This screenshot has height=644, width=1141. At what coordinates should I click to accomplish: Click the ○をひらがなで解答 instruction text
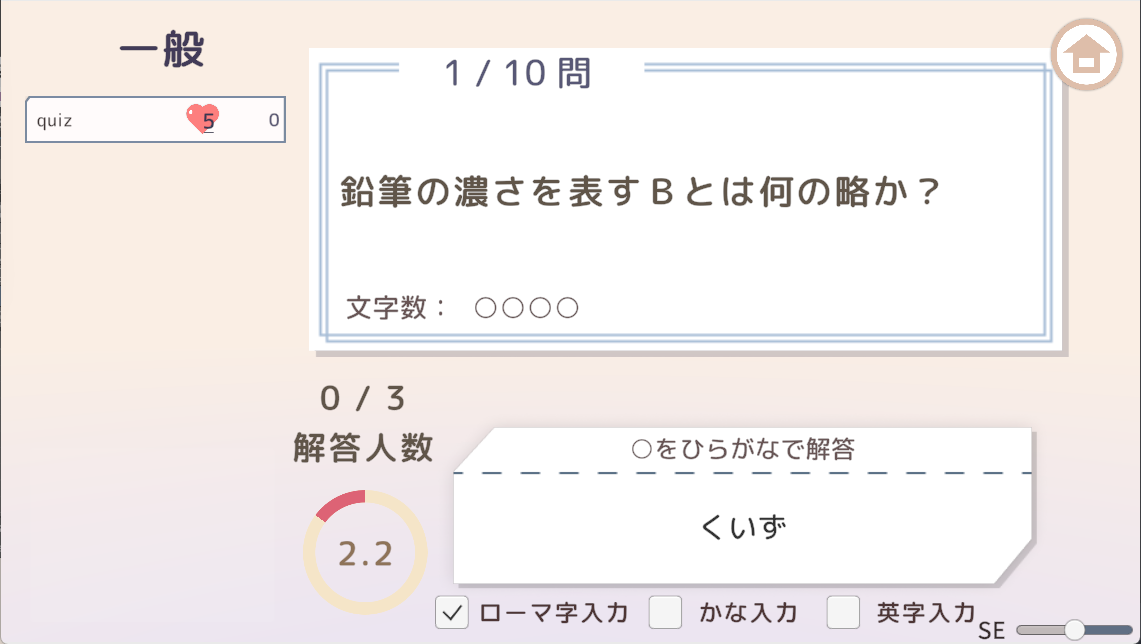click(x=743, y=450)
